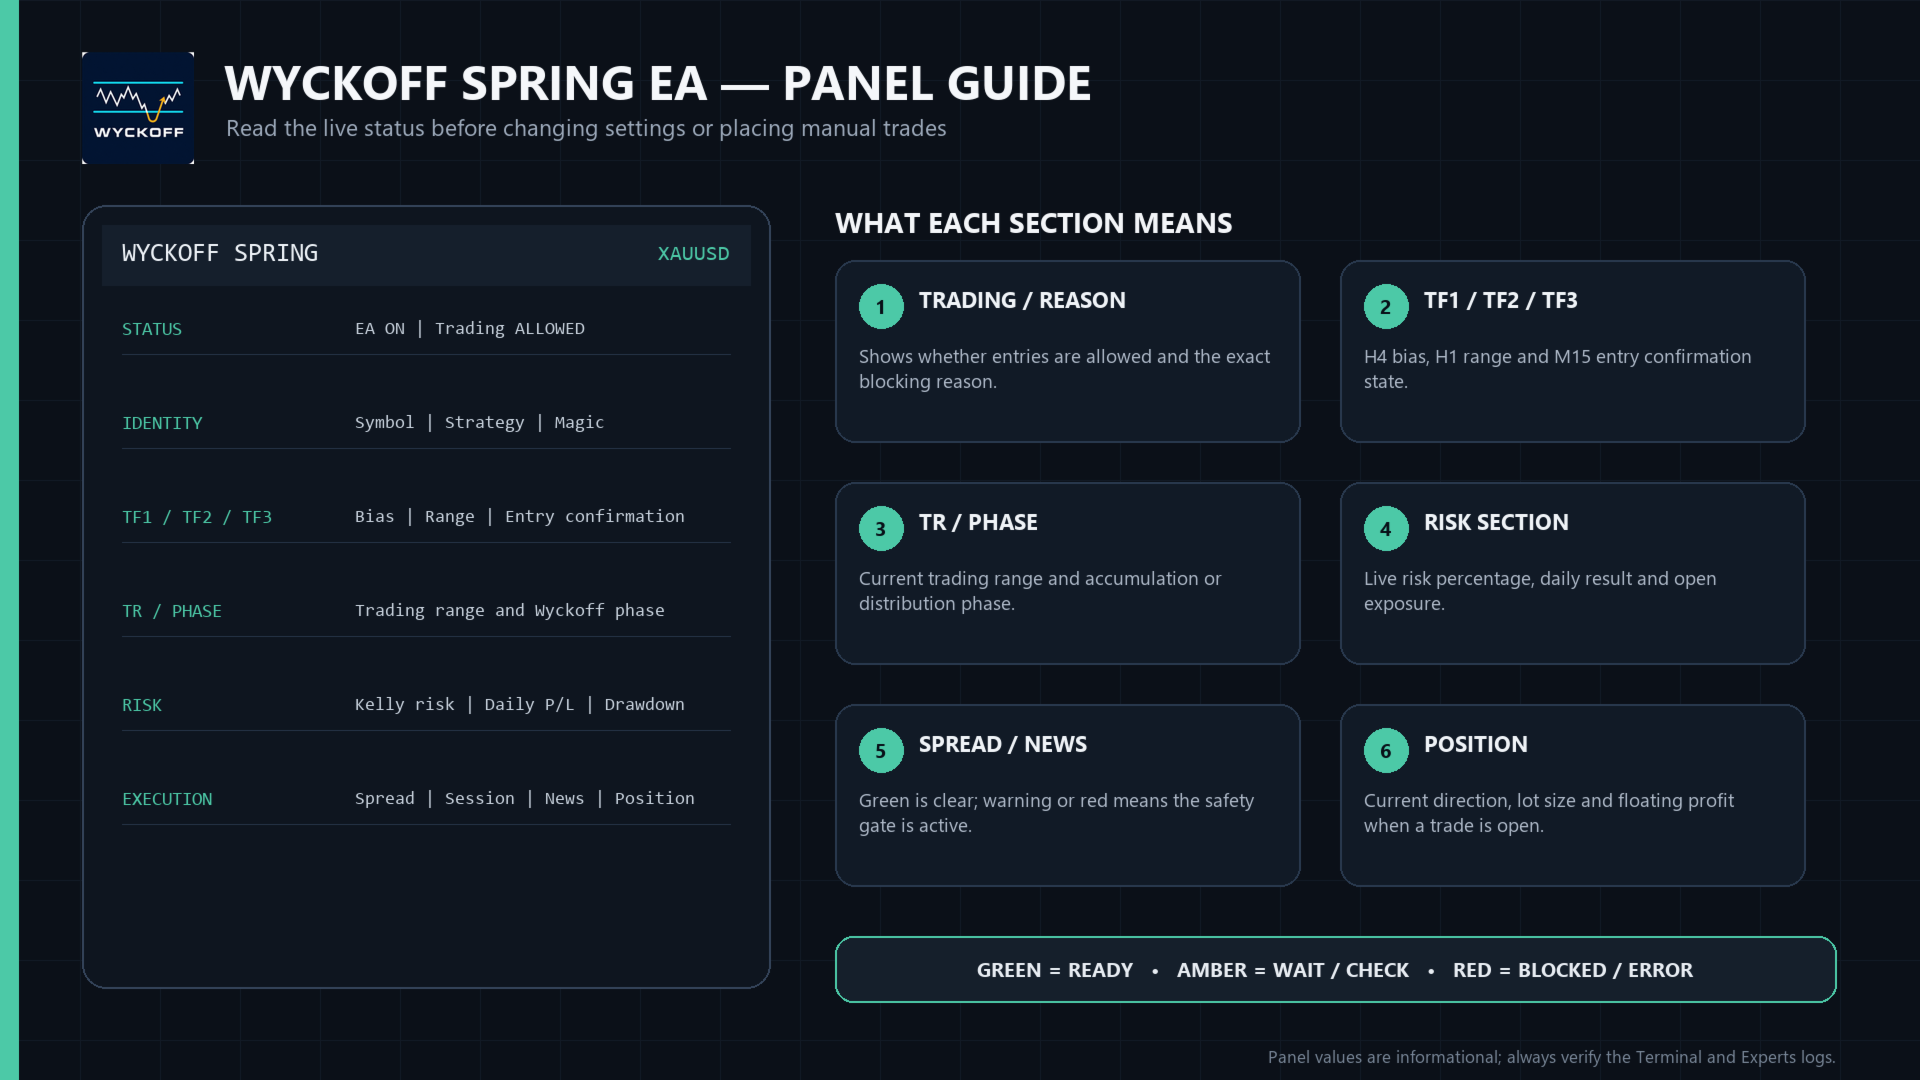Viewport: 1920px width, 1080px height.
Task: Click the number 2 circle badge
Action: click(x=1386, y=307)
